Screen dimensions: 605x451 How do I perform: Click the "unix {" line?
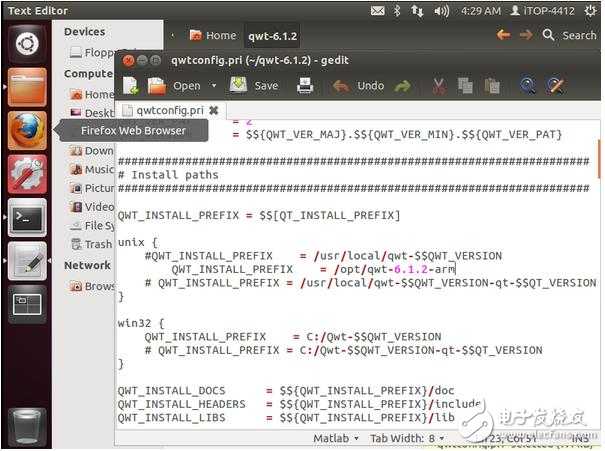pos(138,242)
